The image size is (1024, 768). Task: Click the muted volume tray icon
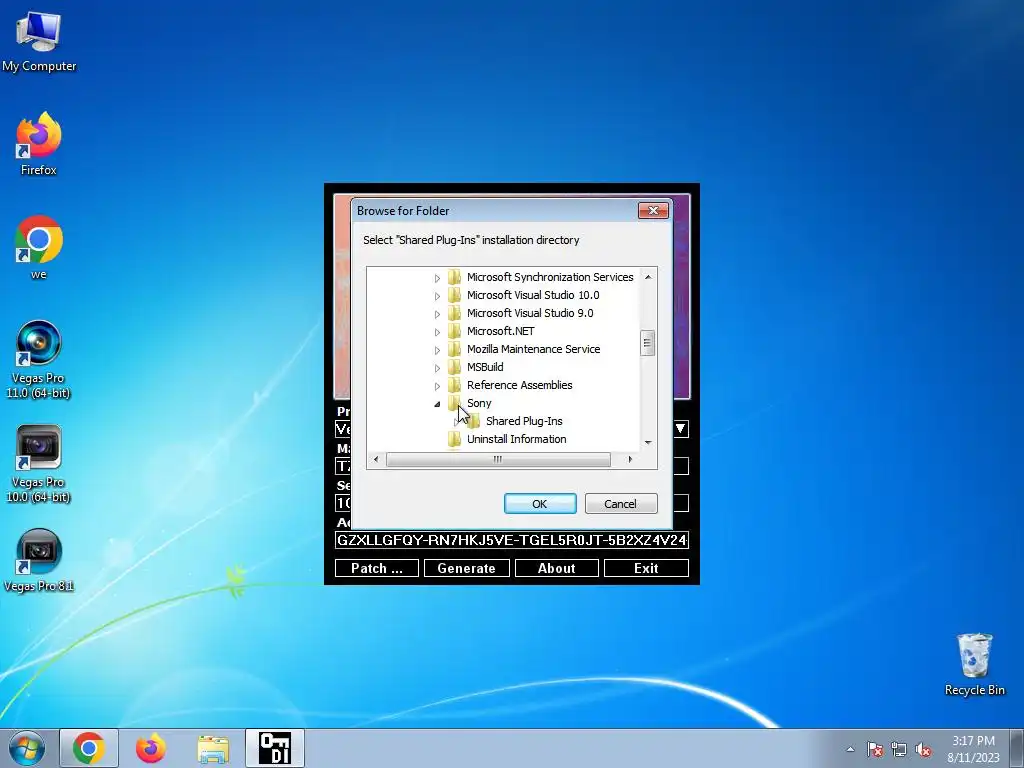(x=923, y=750)
